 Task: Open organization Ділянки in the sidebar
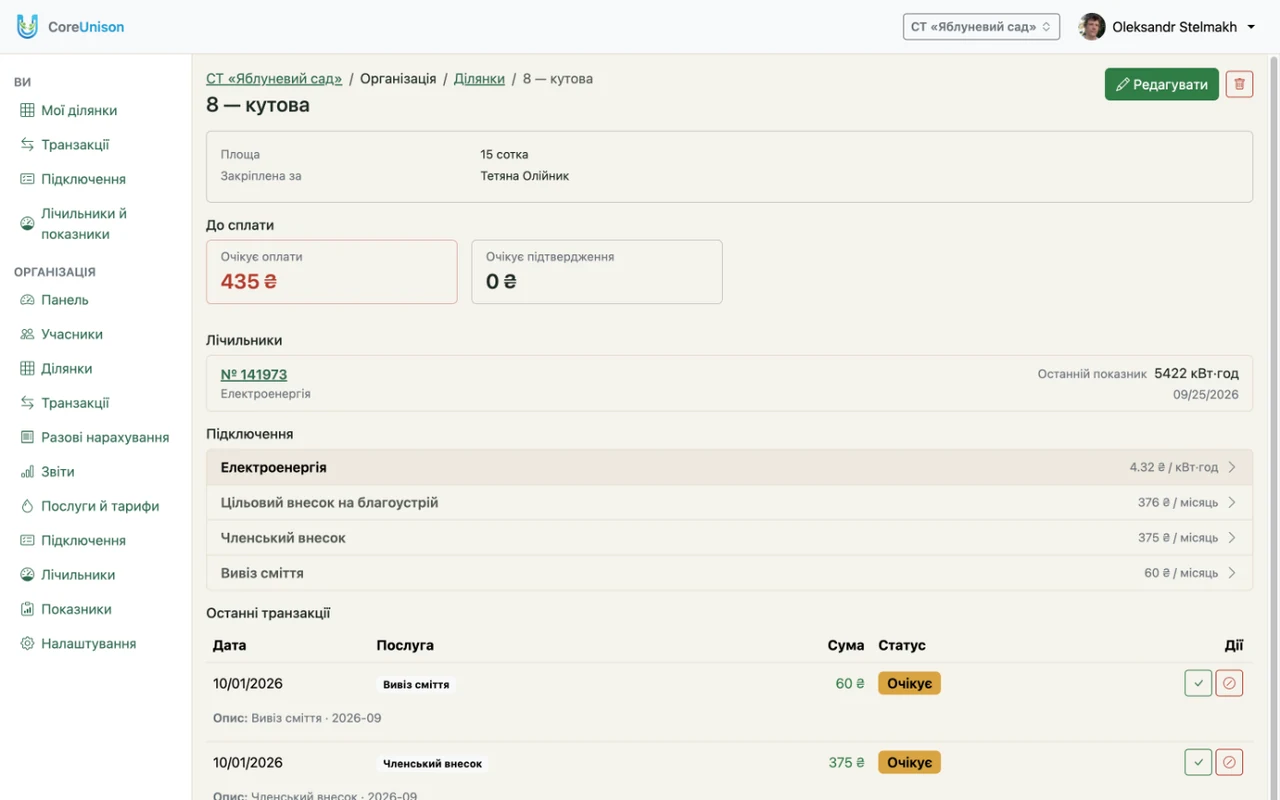(66, 369)
